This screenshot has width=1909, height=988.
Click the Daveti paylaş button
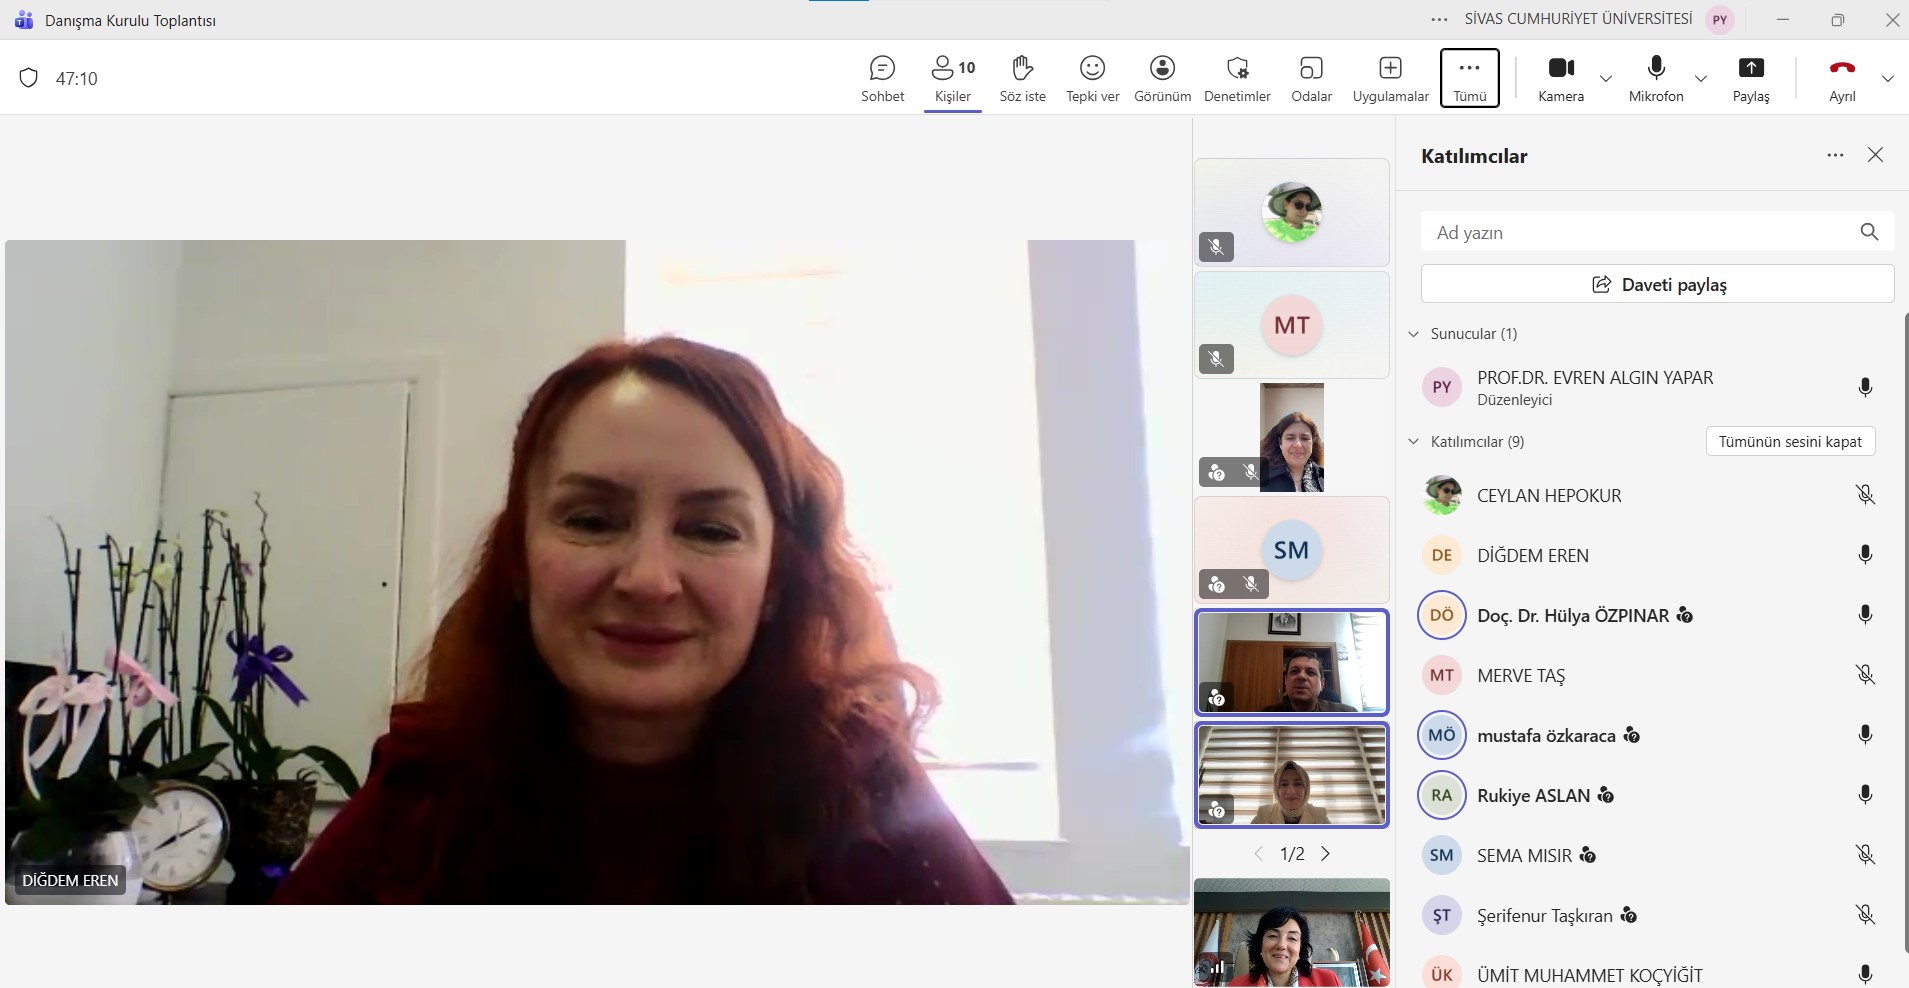click(x=1657, y=284)
